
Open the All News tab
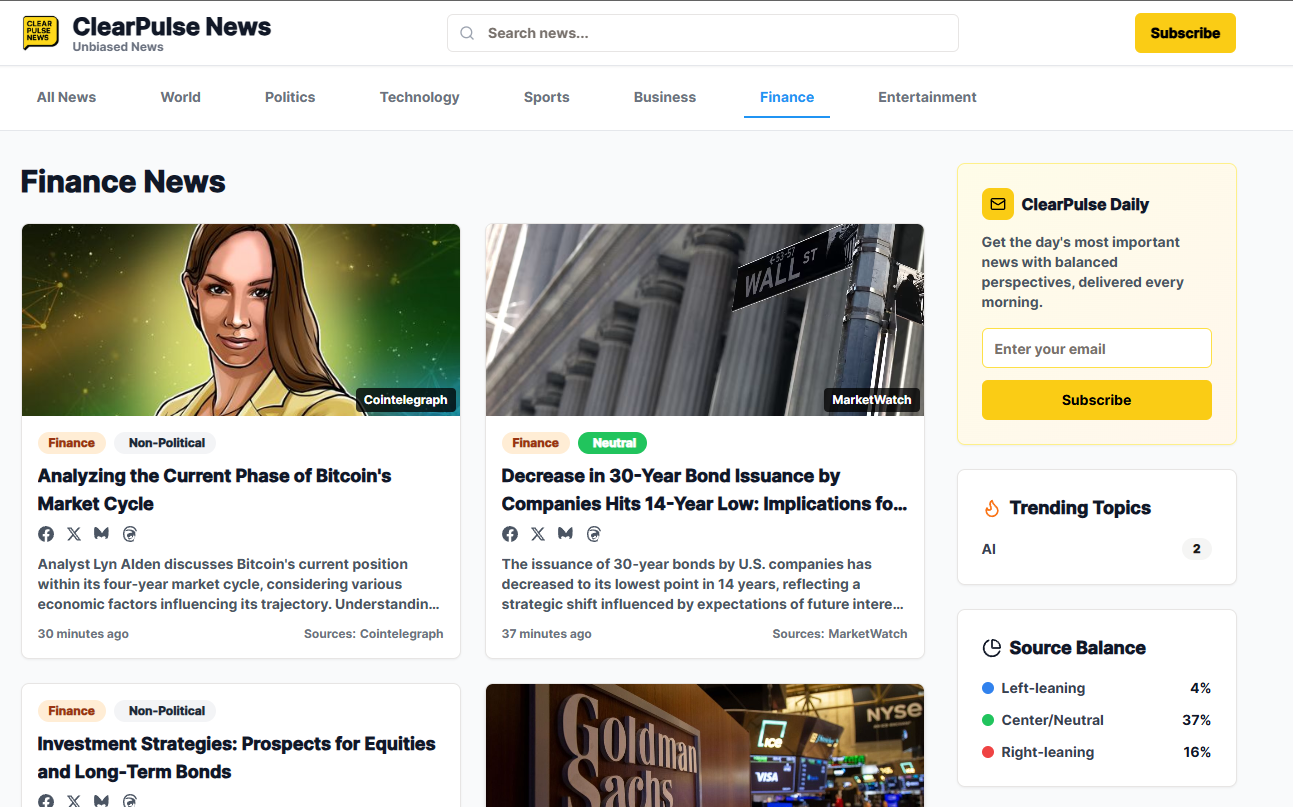[x=67, y=97]
